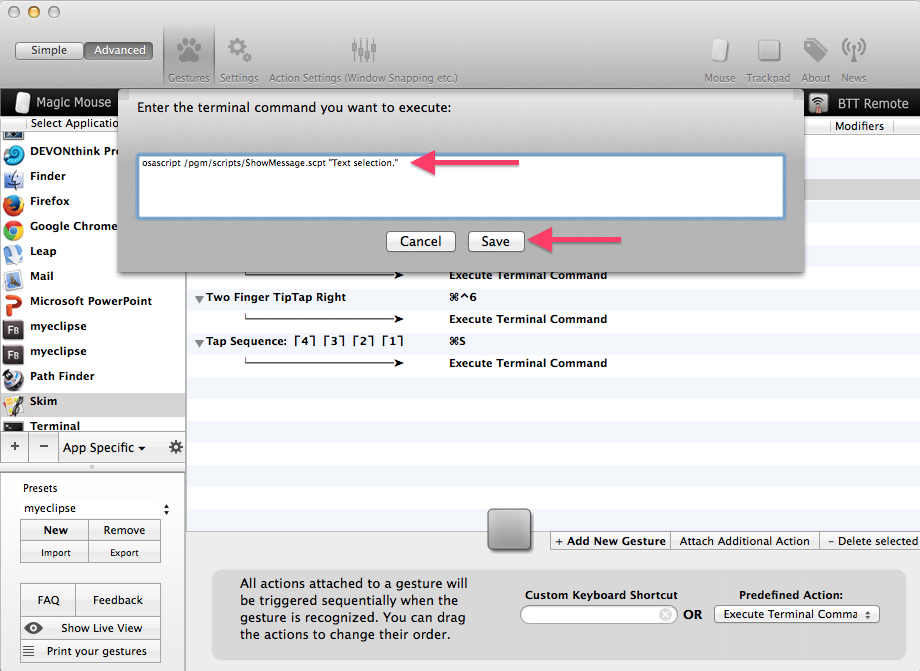Image resolution: width=920 pixels, height=671 pixels.
Task: Click Cancel in the terminal command dialog
Action: (x=420, y=241)
